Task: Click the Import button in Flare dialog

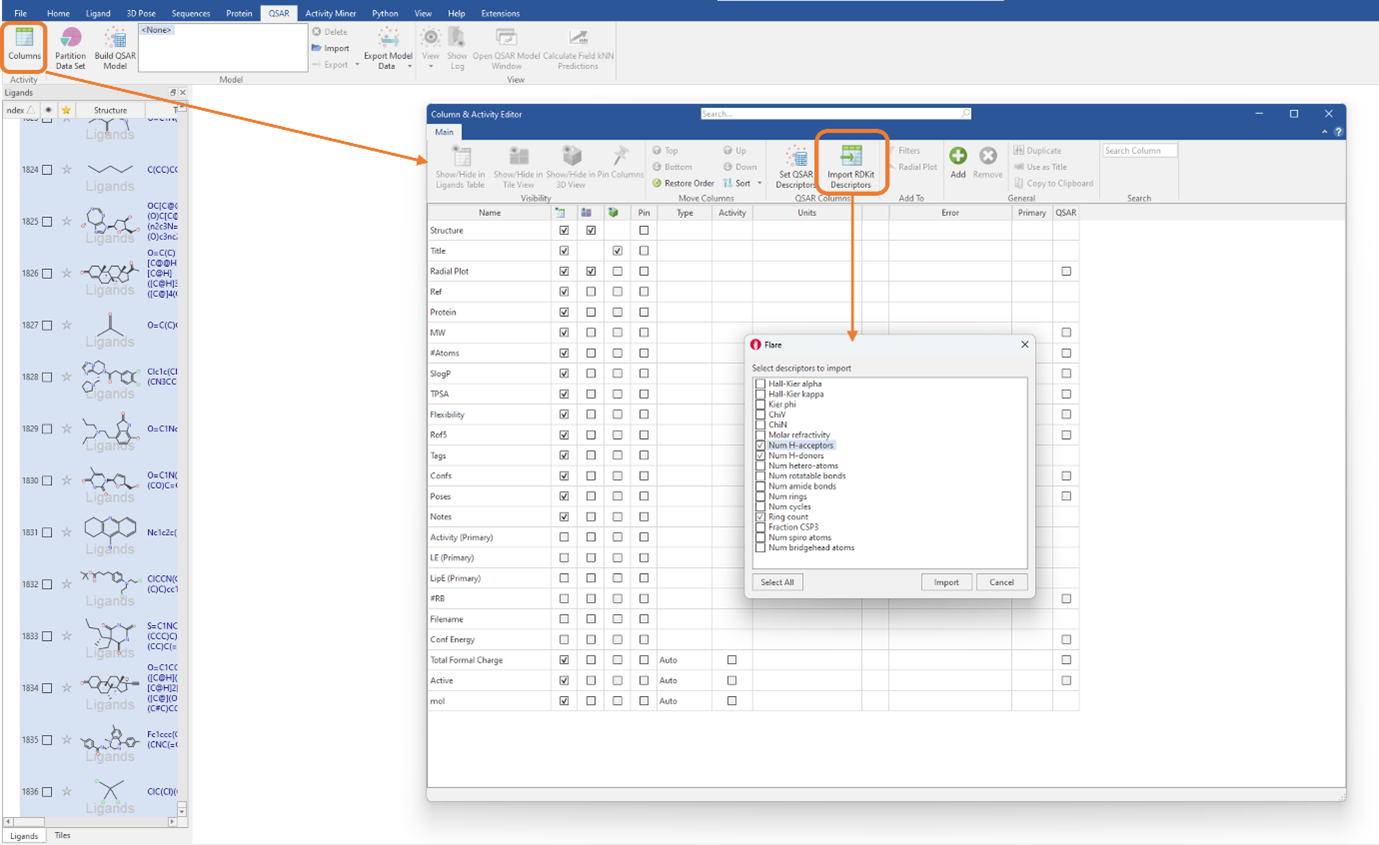Action: point(946,582)
